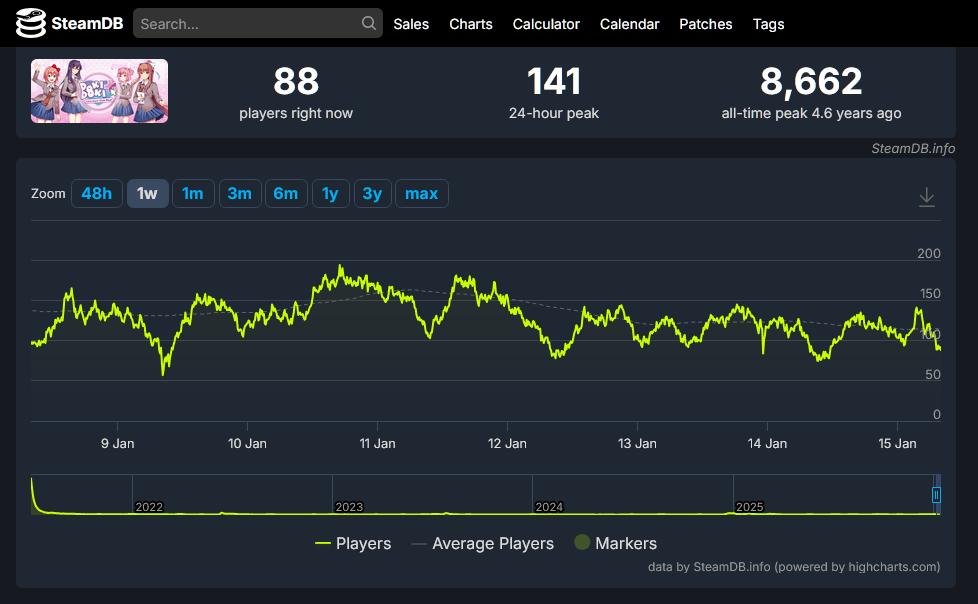Toggle the Markers series in legend

[616, 543]
